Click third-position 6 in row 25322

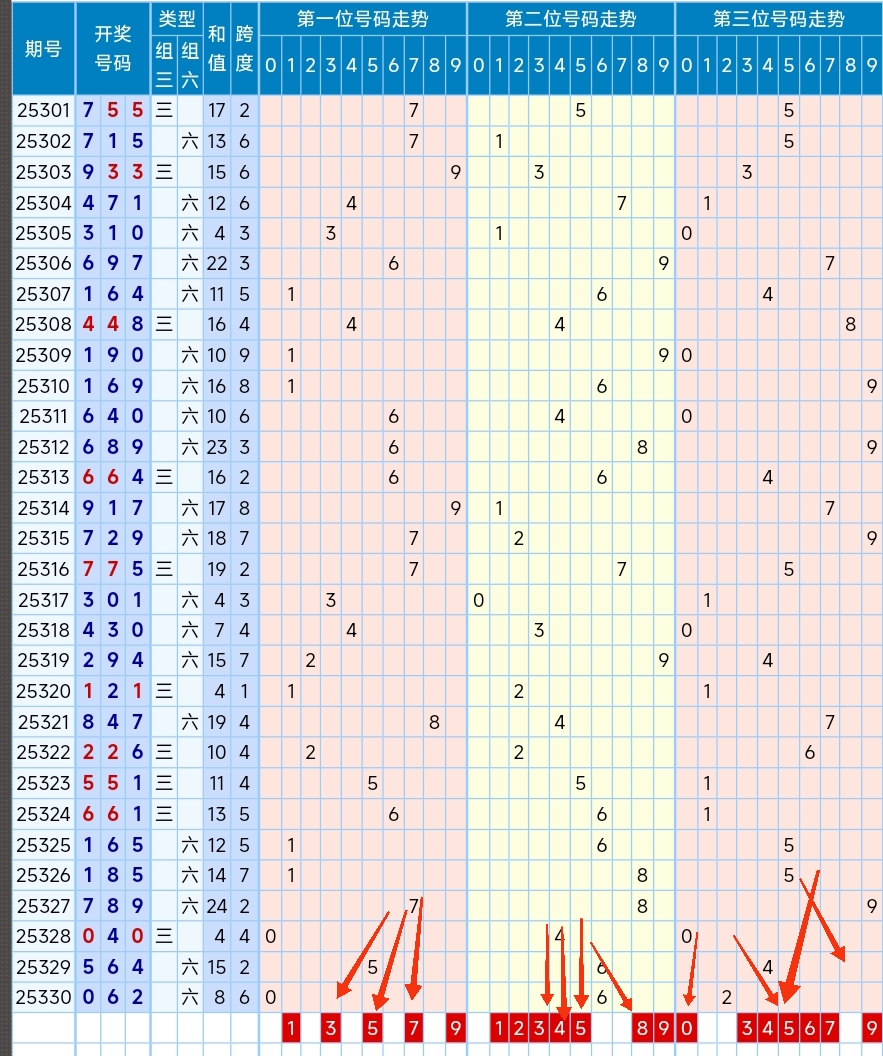pyautogui.click(x=810, y=752)
